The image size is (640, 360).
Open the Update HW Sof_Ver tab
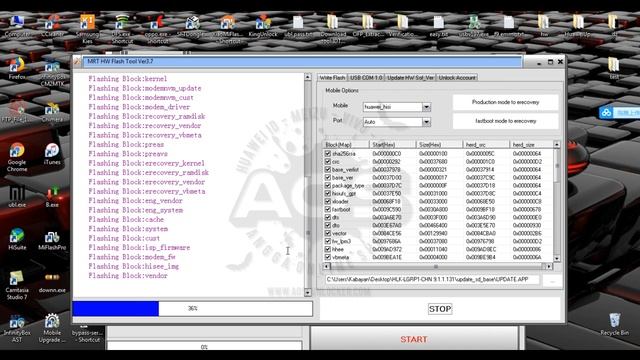410,78
